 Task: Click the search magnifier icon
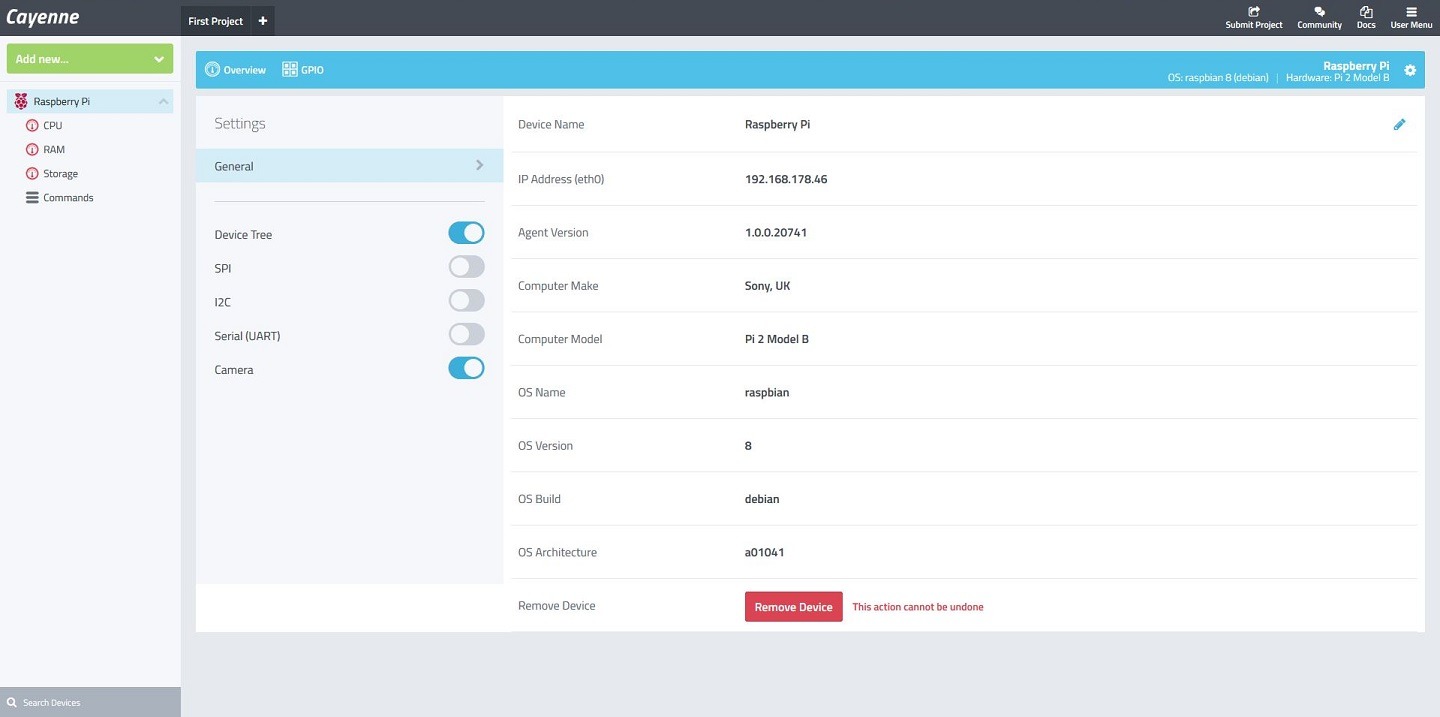point(12,702)
